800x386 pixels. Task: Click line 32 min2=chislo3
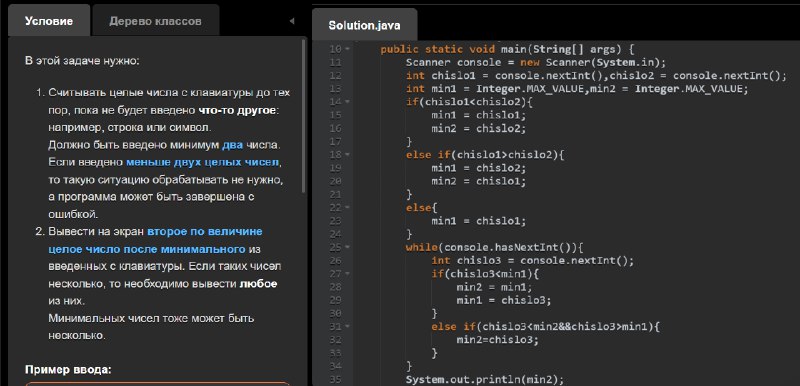(497, 340)
